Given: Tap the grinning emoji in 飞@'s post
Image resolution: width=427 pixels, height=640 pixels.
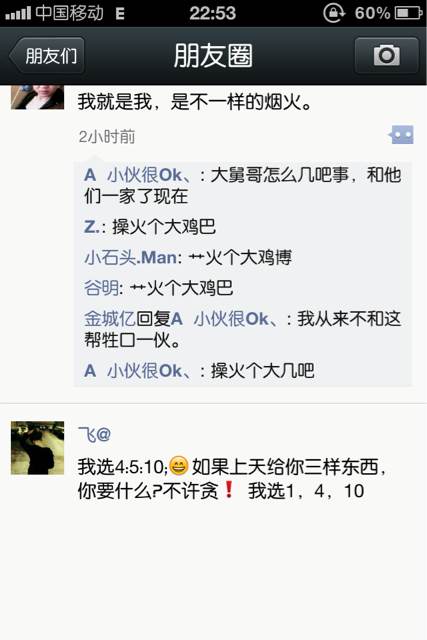Looking at the screenshot, I should click(x=178, y=466).
